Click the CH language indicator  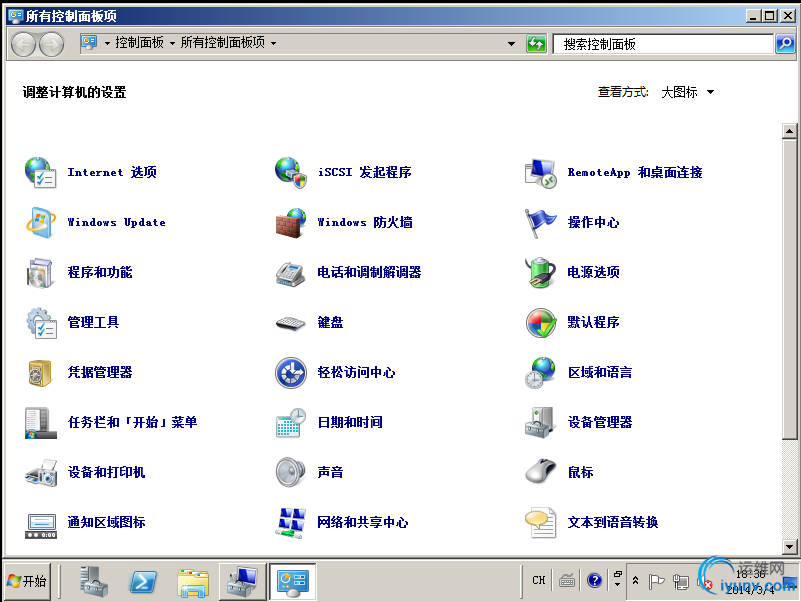point(538,581)
